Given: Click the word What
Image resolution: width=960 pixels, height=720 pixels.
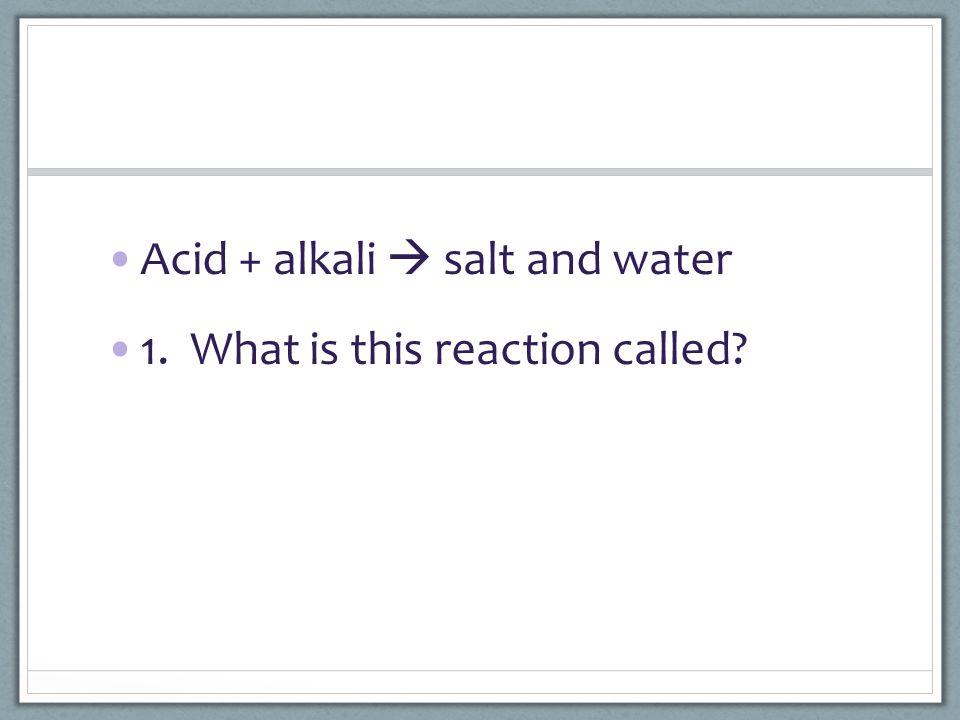Looking at the screenshot, I should [x=245, y=348].
